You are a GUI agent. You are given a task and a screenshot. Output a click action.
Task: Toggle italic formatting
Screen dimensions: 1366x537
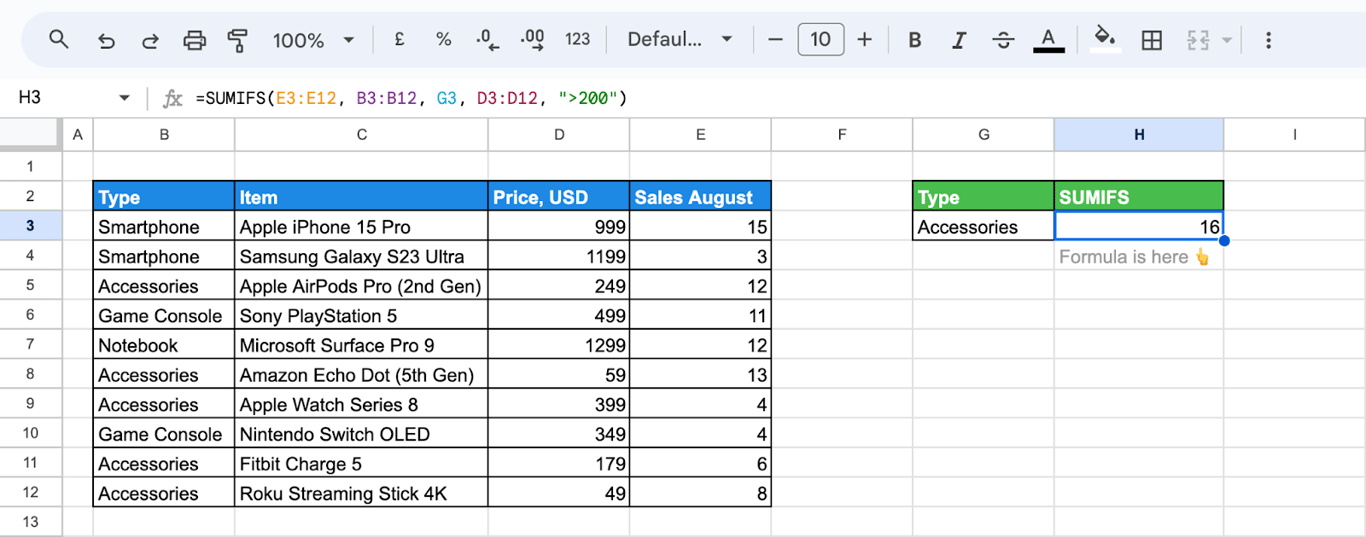pos(959,40)
